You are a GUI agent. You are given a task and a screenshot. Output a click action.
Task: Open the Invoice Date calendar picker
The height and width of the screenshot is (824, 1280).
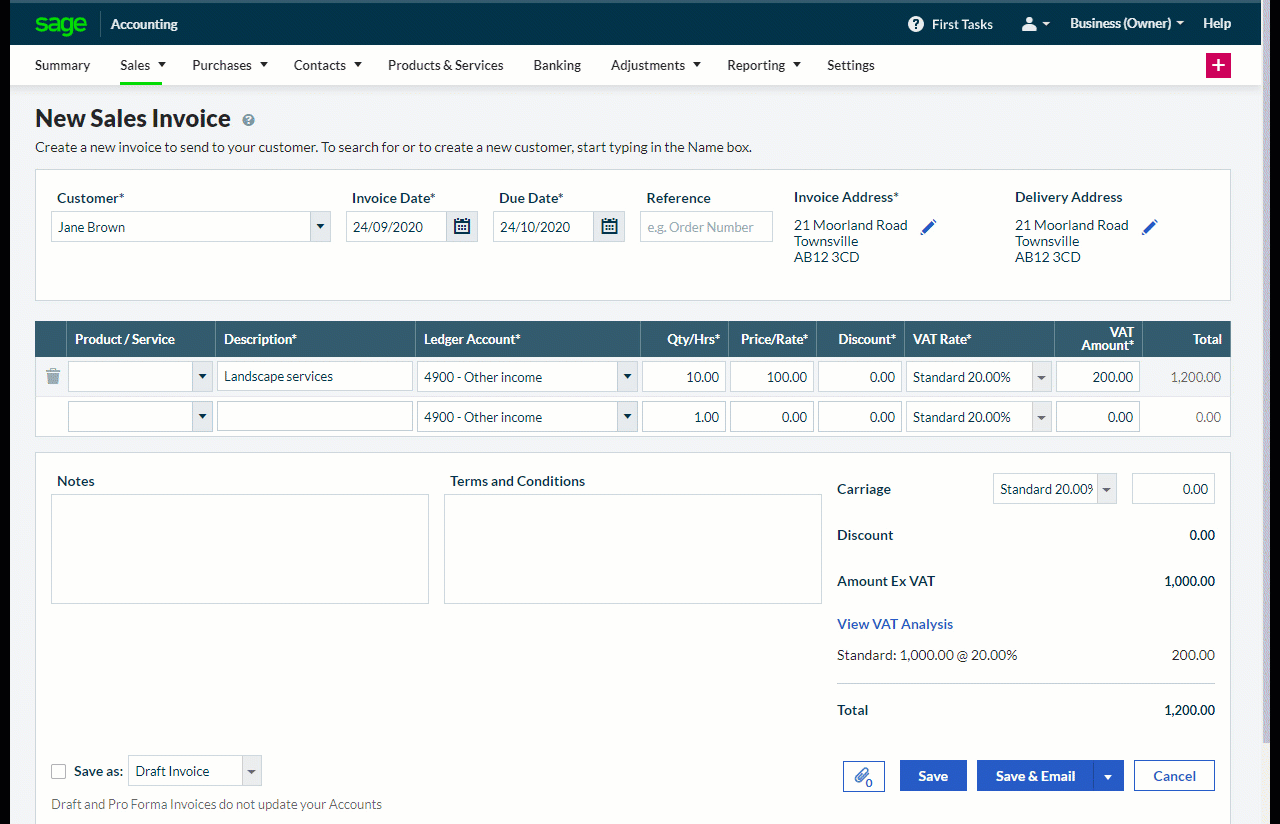[x=462, y=227]
